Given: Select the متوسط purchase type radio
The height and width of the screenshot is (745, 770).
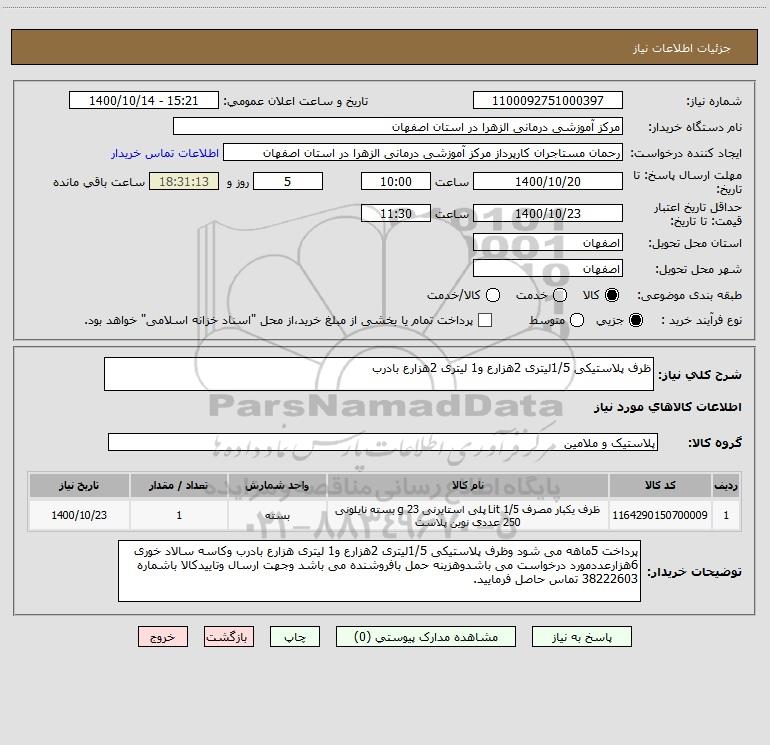Looking at the screenshot, I should [577, 320].
